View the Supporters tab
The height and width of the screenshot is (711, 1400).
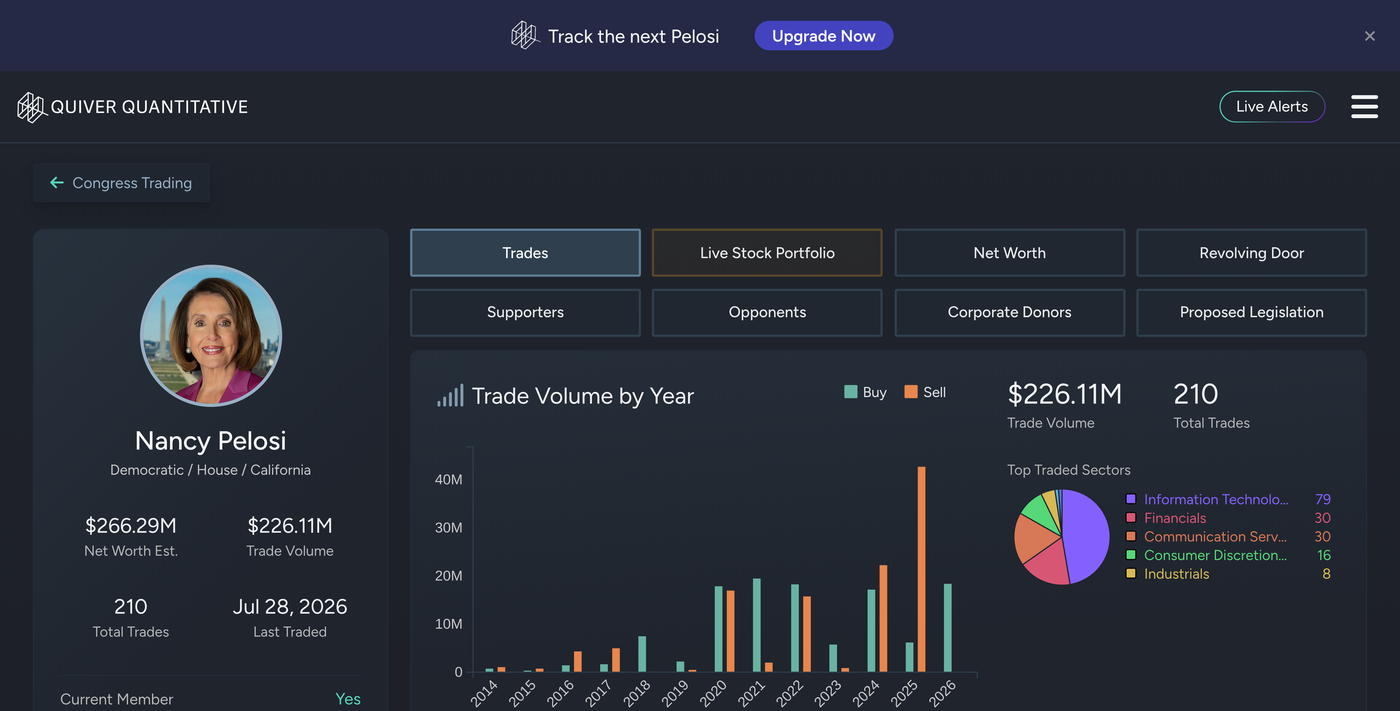[525, 312]
